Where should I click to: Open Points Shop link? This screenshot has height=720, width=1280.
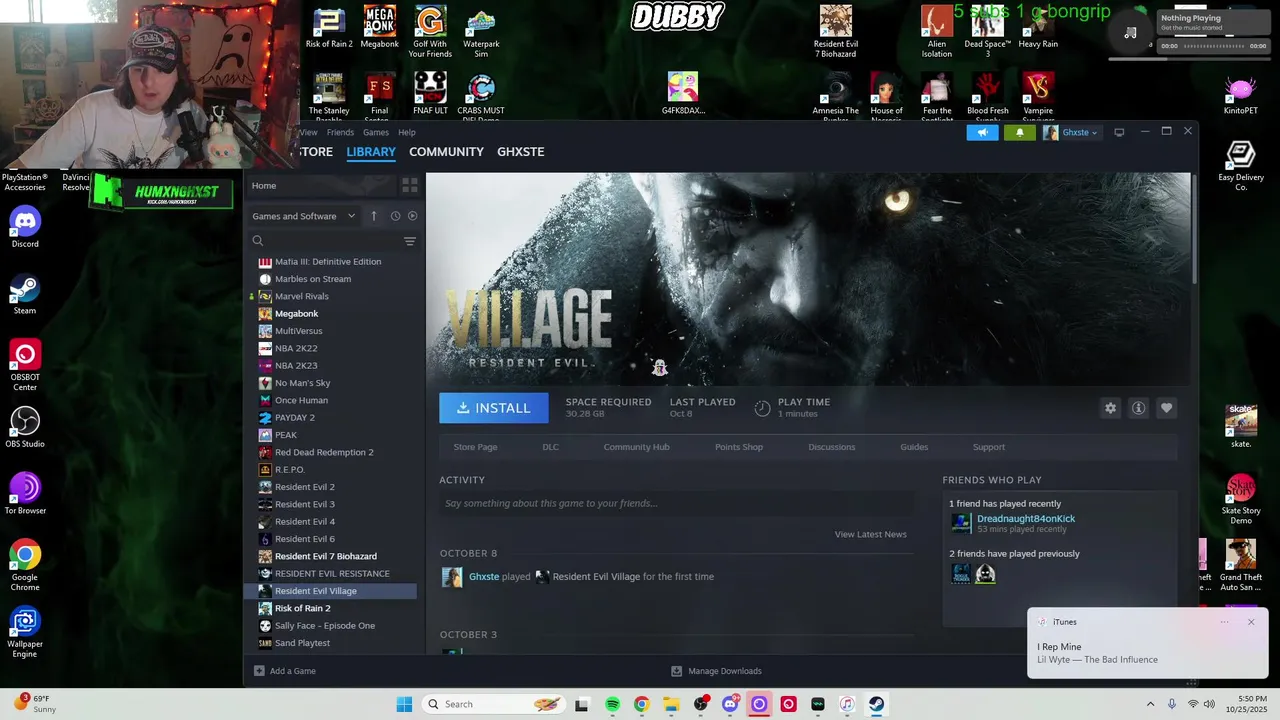click(739, 447)
